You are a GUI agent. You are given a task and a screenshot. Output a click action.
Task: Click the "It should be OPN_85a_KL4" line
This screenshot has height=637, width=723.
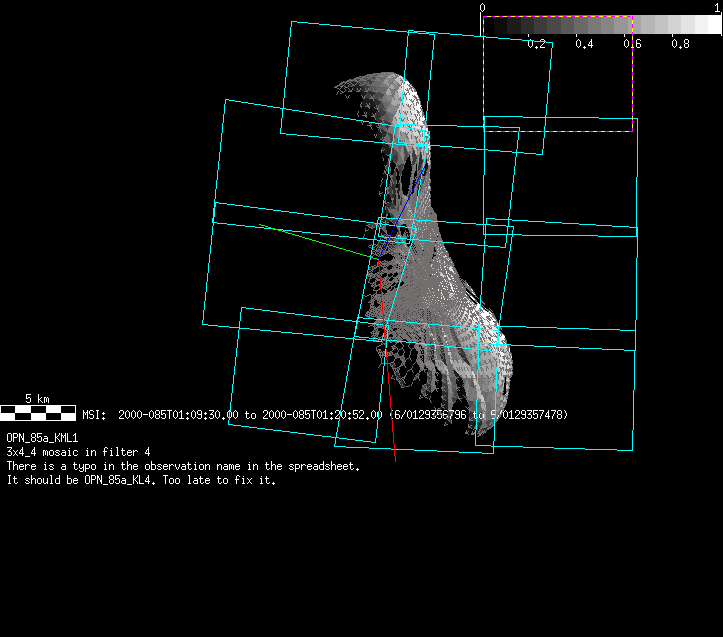(x=140, y=480)
